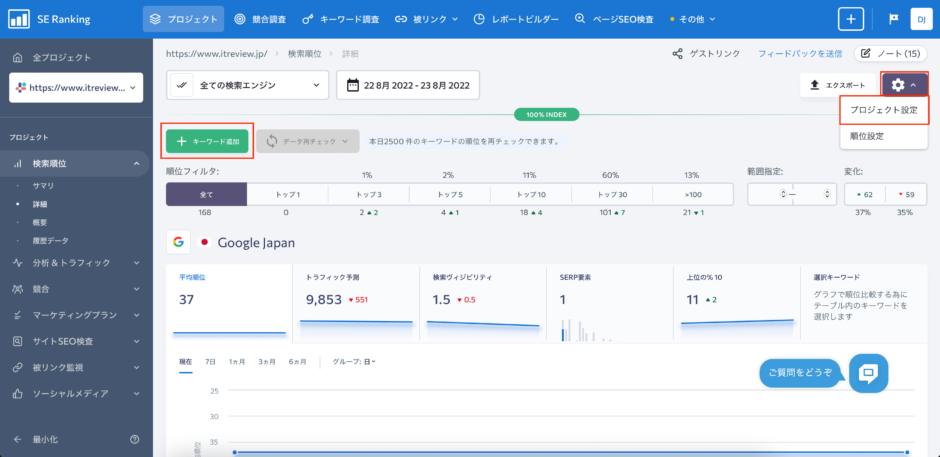The width and height of the screenshot is (940, 457).
Task: Open the chat bubble support icon
Action: click(868, 374)
